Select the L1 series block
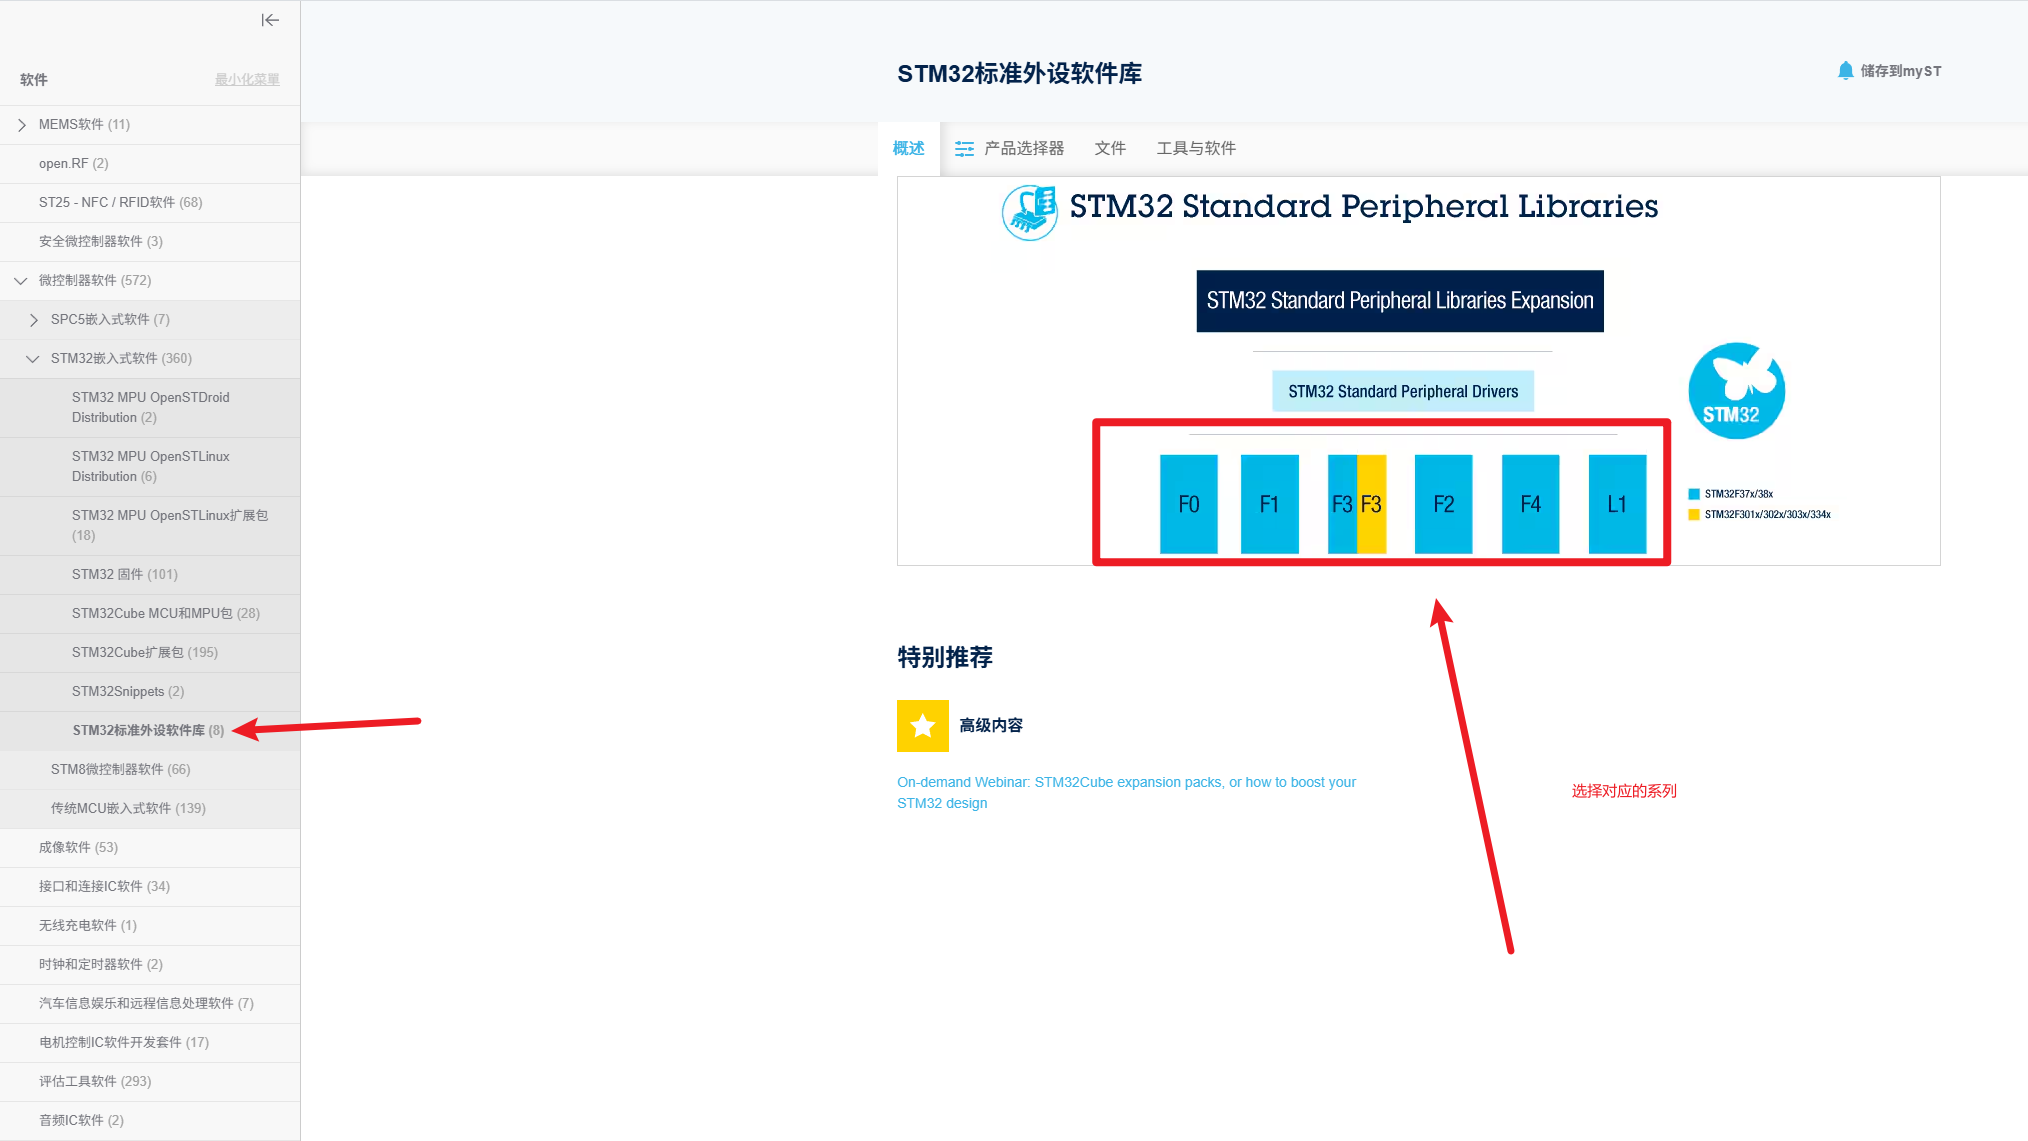The width and height of the screenshot is (2028, 1141). [1617, 504]
